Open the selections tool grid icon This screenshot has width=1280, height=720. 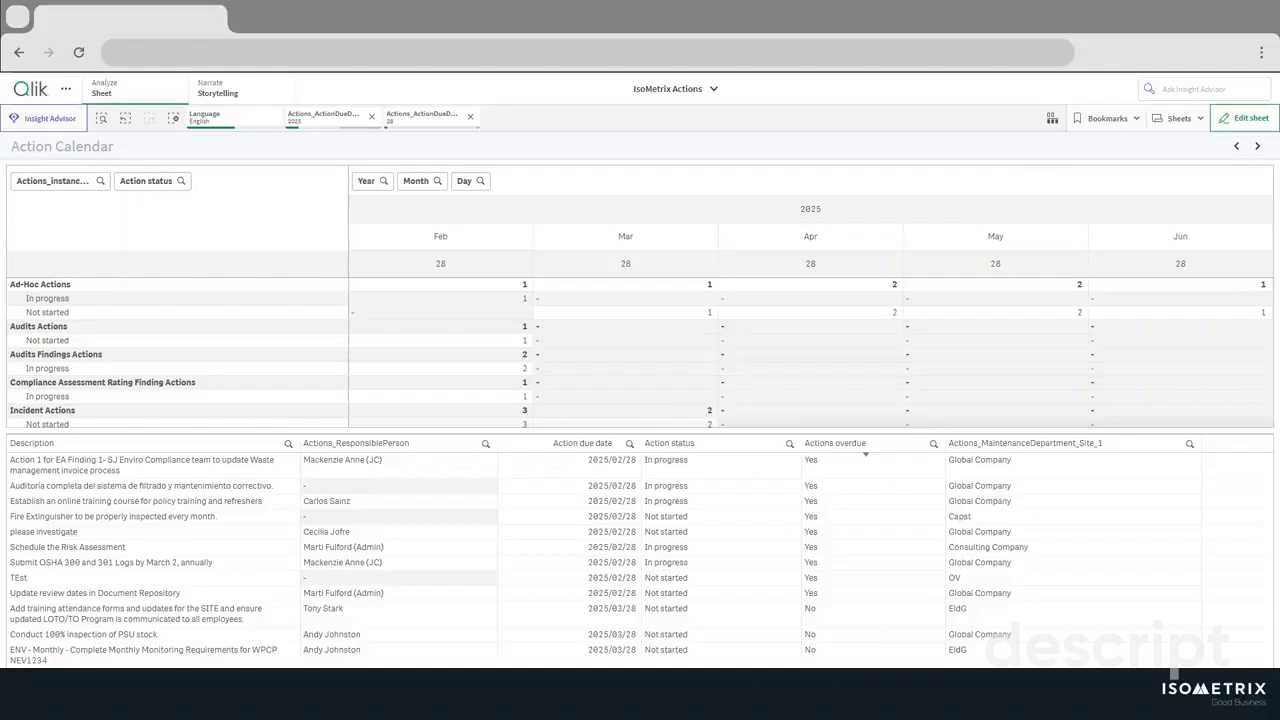[x=1052, y=118]
